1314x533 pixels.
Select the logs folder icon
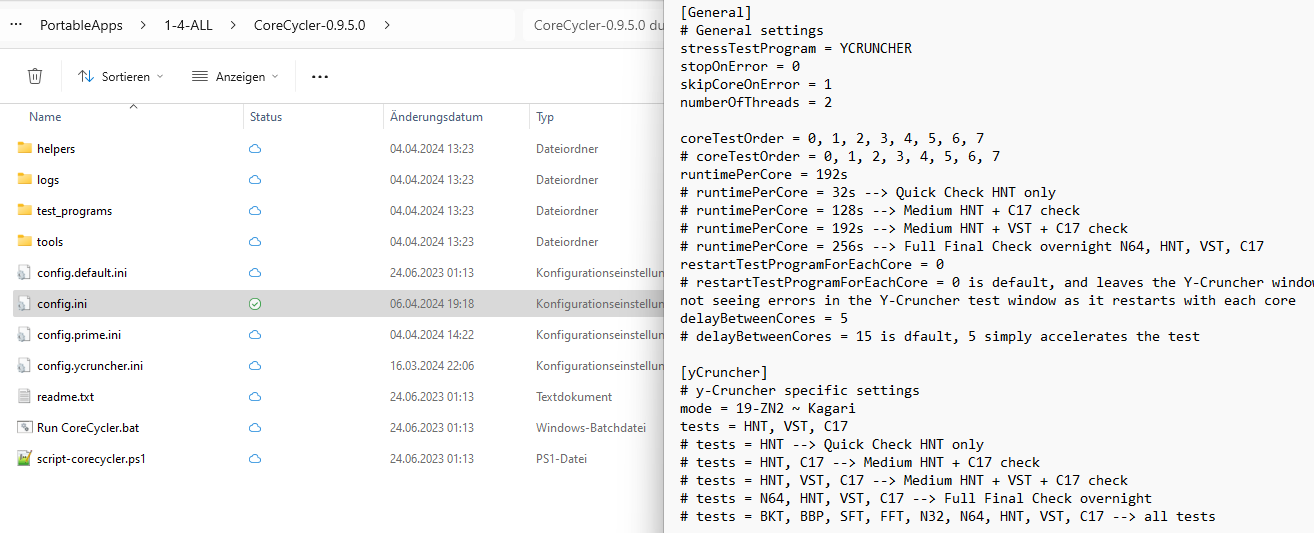point(25,179)
